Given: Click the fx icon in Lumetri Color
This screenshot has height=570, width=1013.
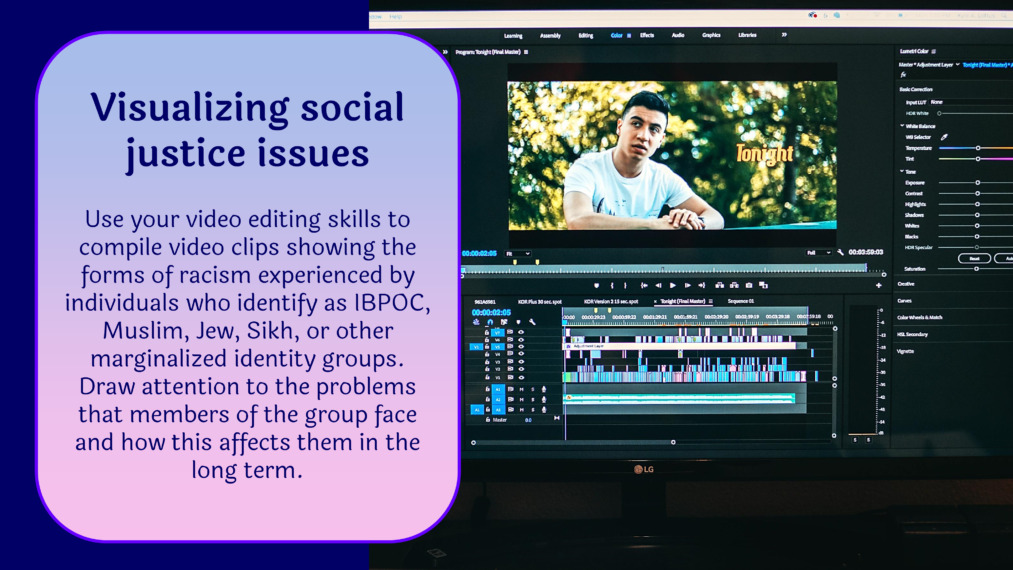Looking at the screenshot, I should point(903,75).
